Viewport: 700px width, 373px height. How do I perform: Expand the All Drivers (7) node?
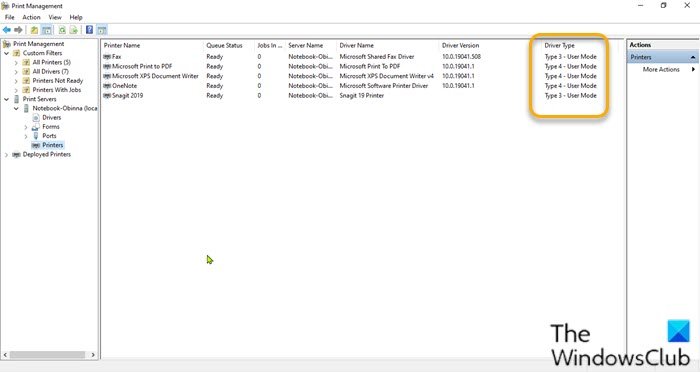tap(16, 71)
